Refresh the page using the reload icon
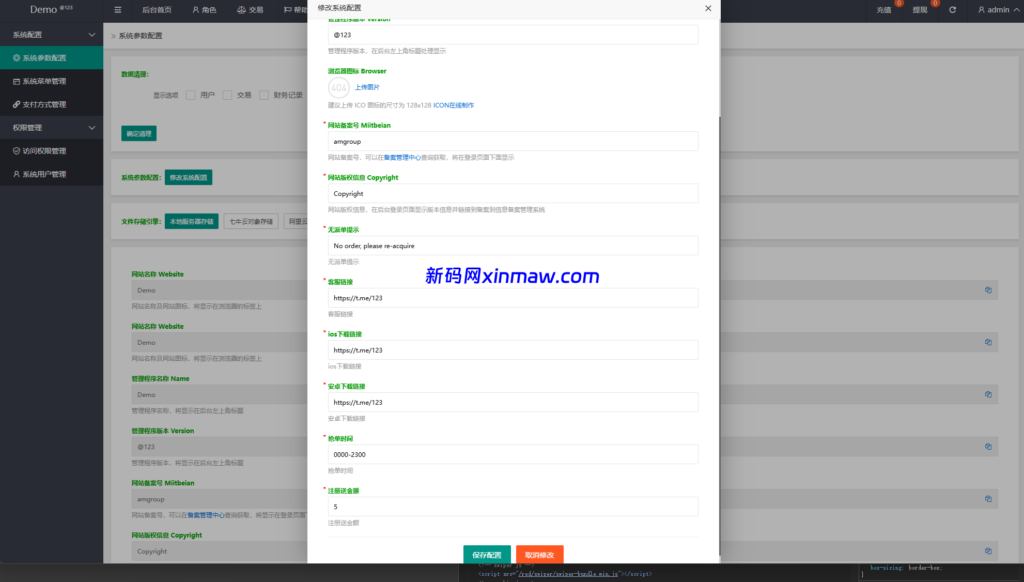 pyautogui.click(x=953, y=10)
